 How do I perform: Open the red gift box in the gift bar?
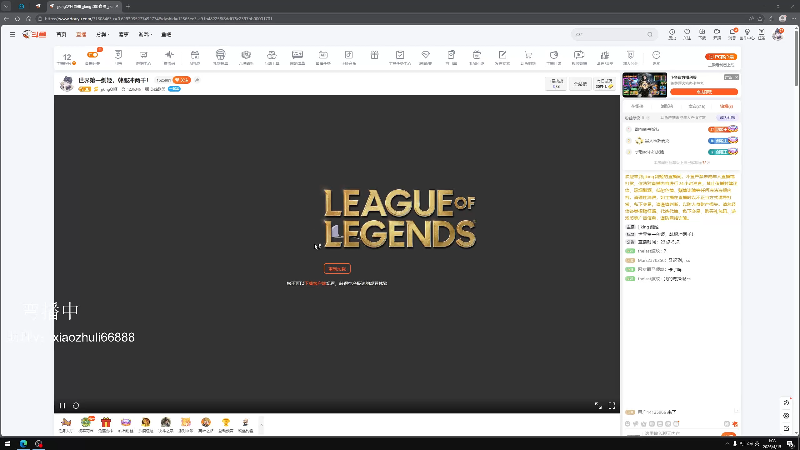tap(106, 422)
